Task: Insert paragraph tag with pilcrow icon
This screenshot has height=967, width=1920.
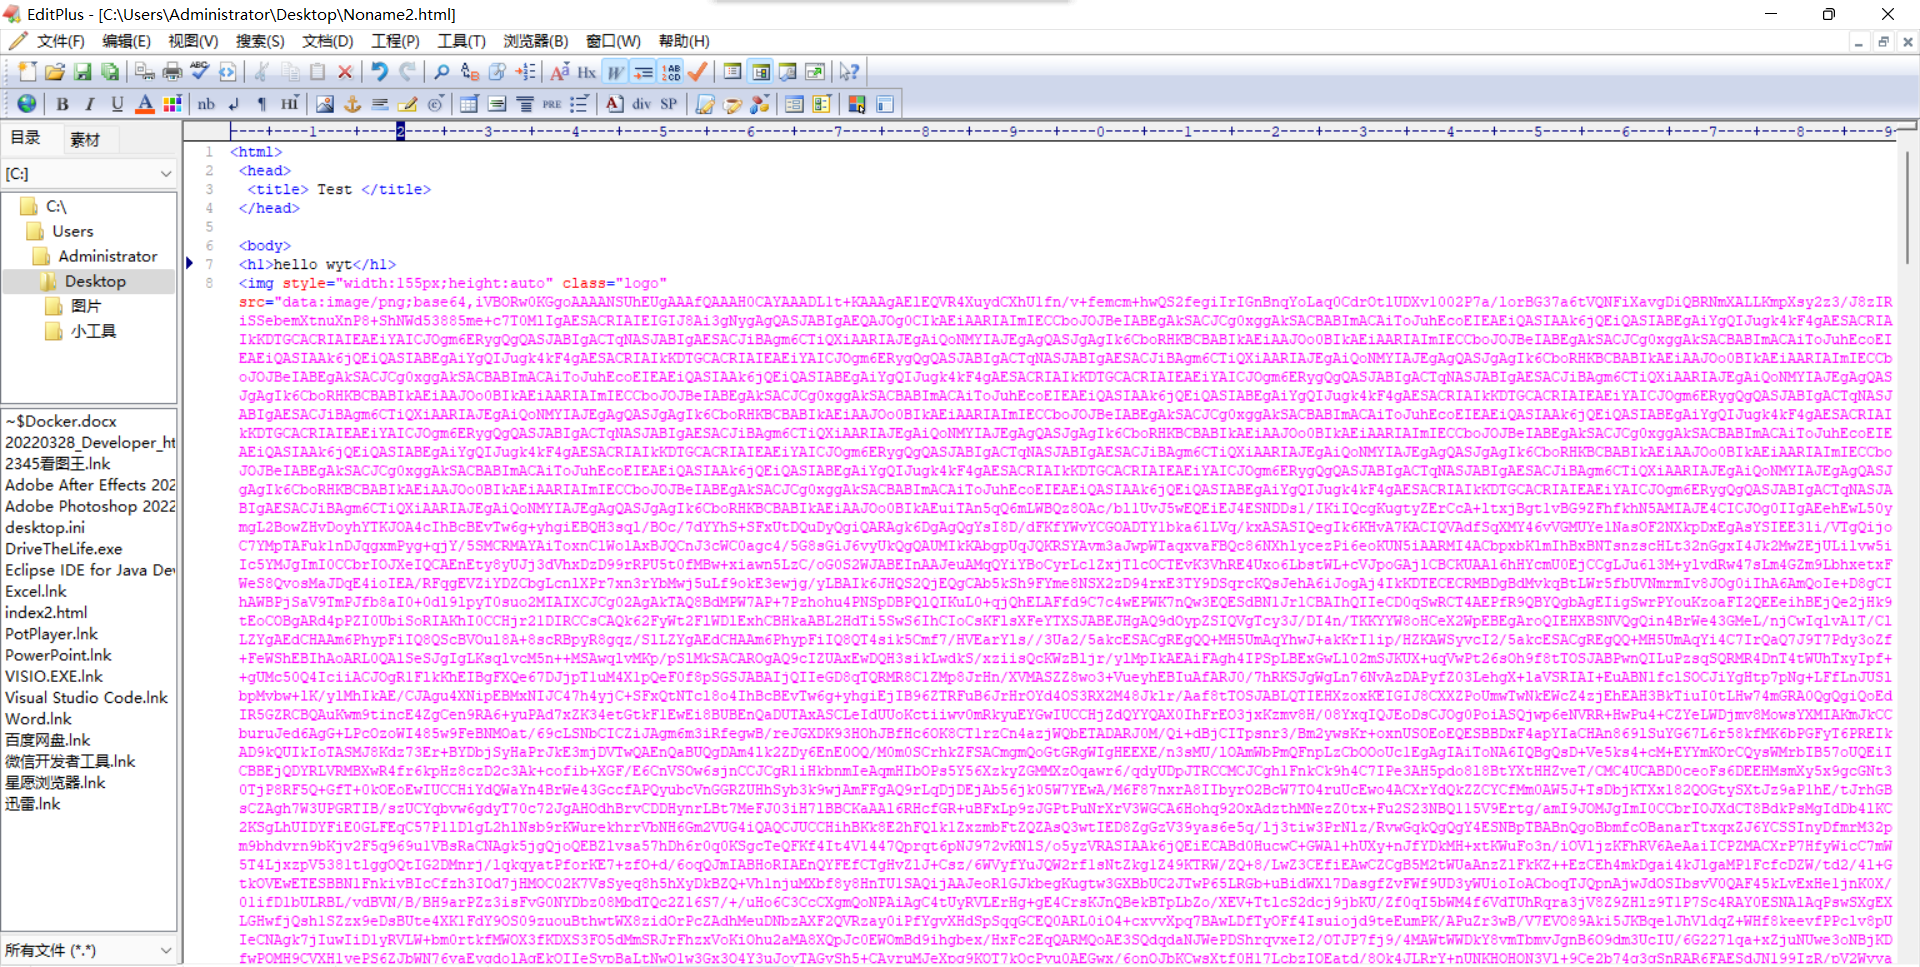Action: (x=262, y=104)
